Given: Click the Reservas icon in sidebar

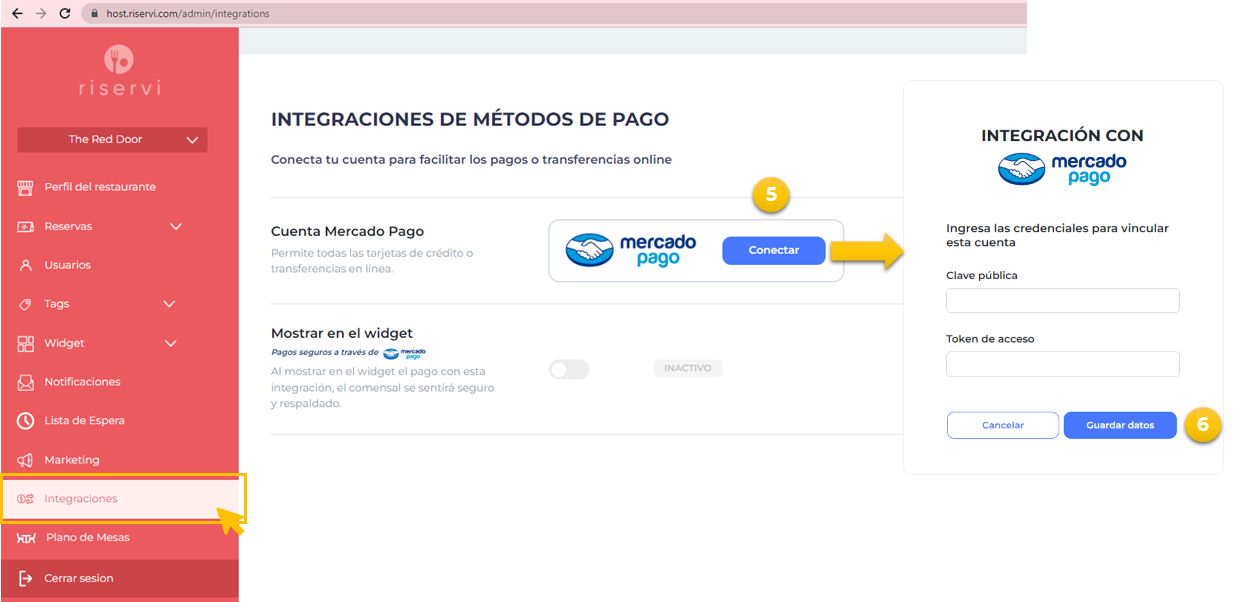Looking at the screenshot, I should click(25, 226).
